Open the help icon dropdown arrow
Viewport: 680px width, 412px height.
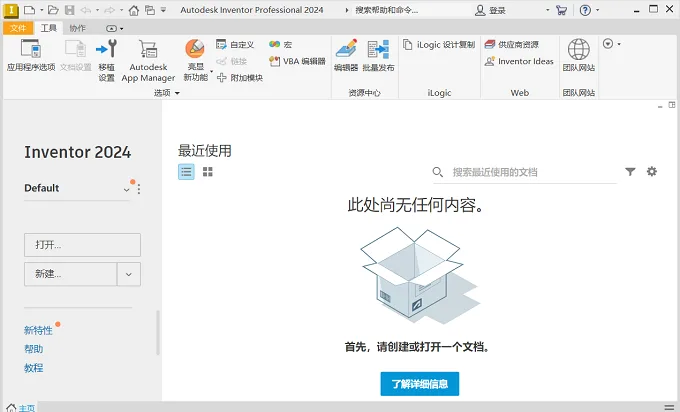click(598, 10)
